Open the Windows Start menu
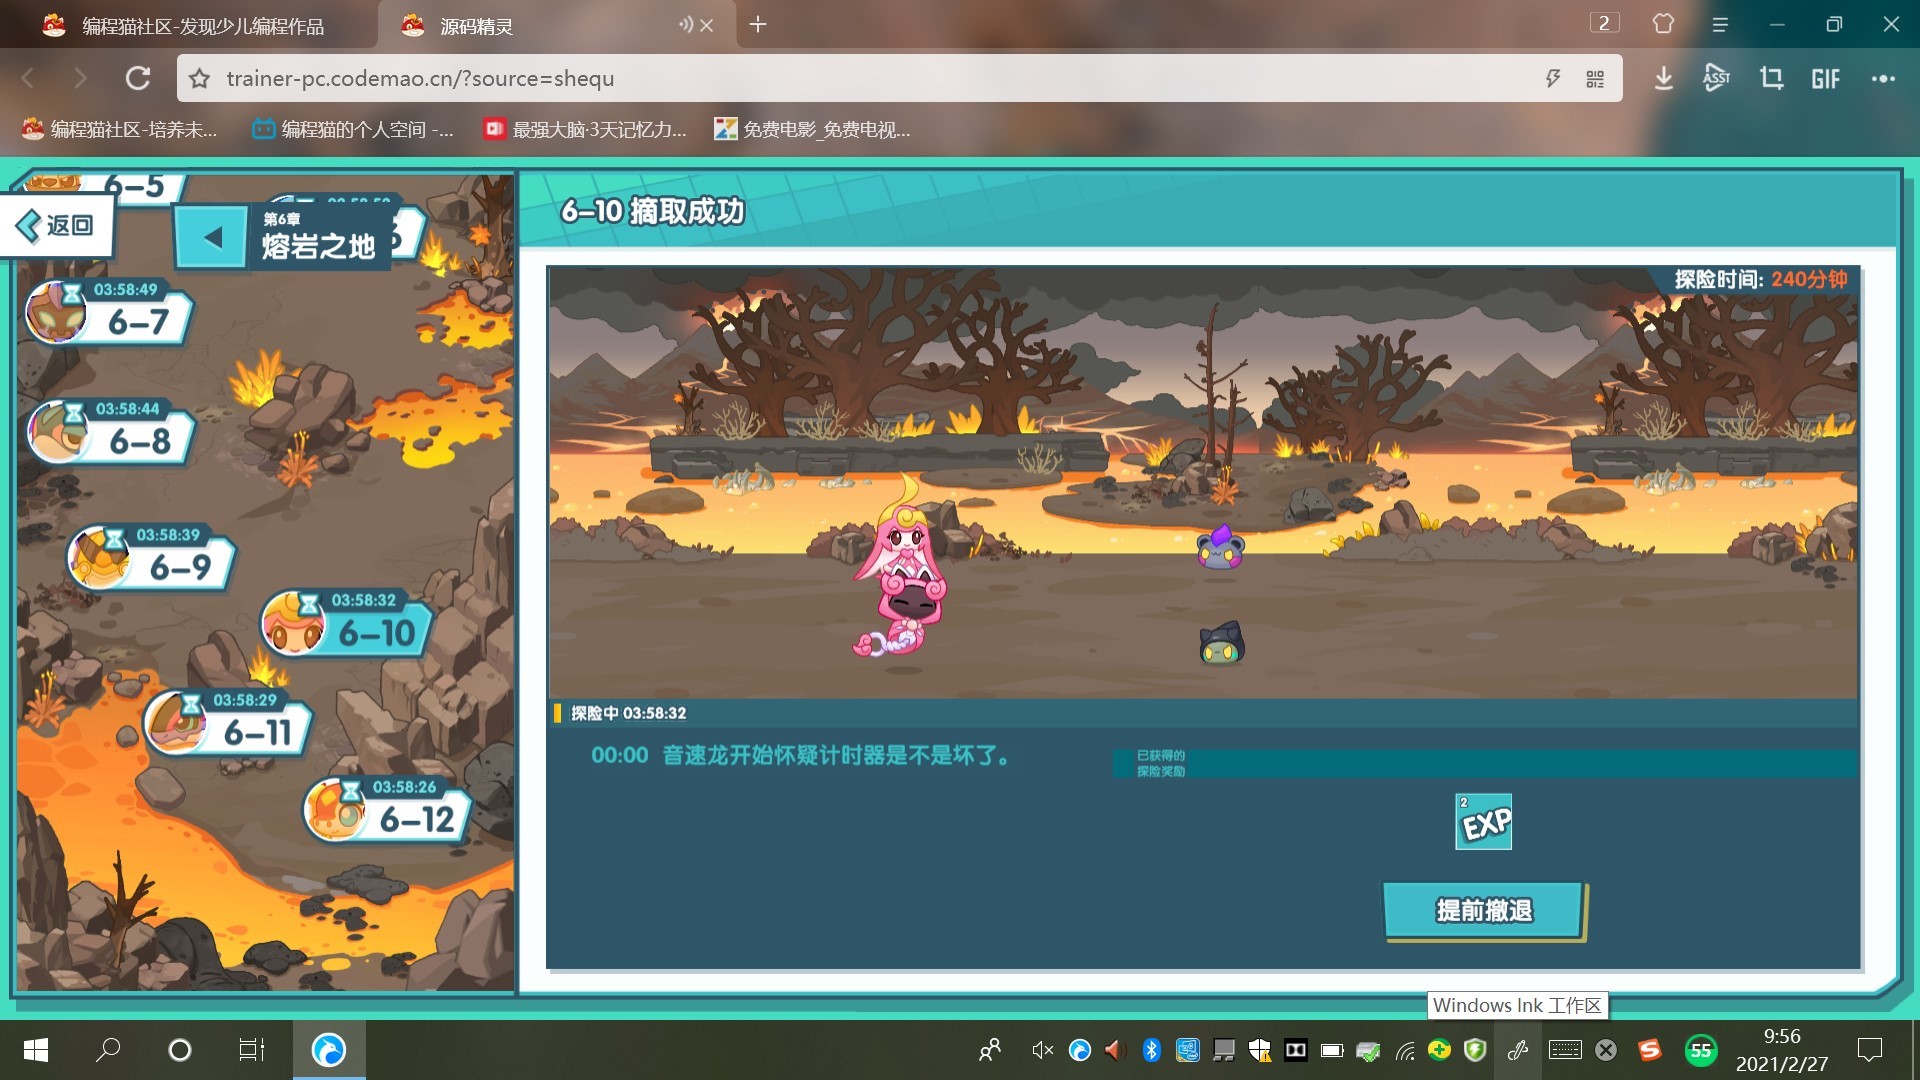Screen dimensions: 1920x1080 [x=36, y=1050]
